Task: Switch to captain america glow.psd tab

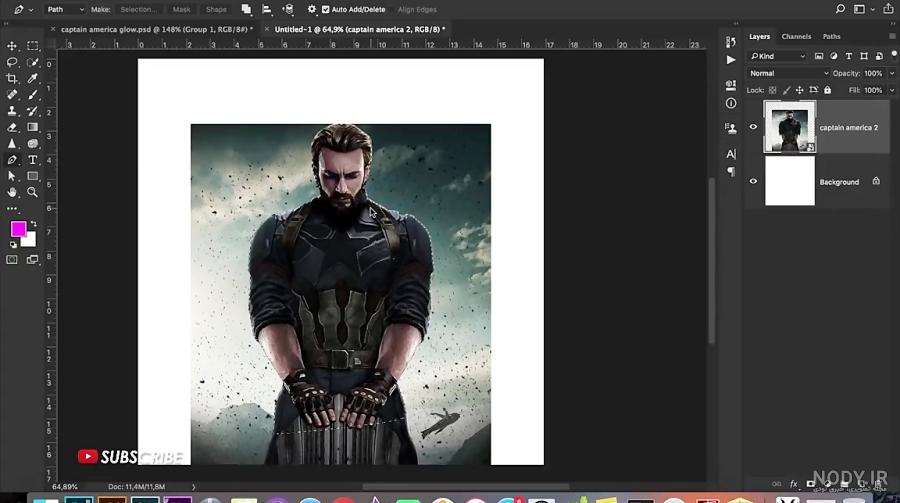Action: click(157, 29)
